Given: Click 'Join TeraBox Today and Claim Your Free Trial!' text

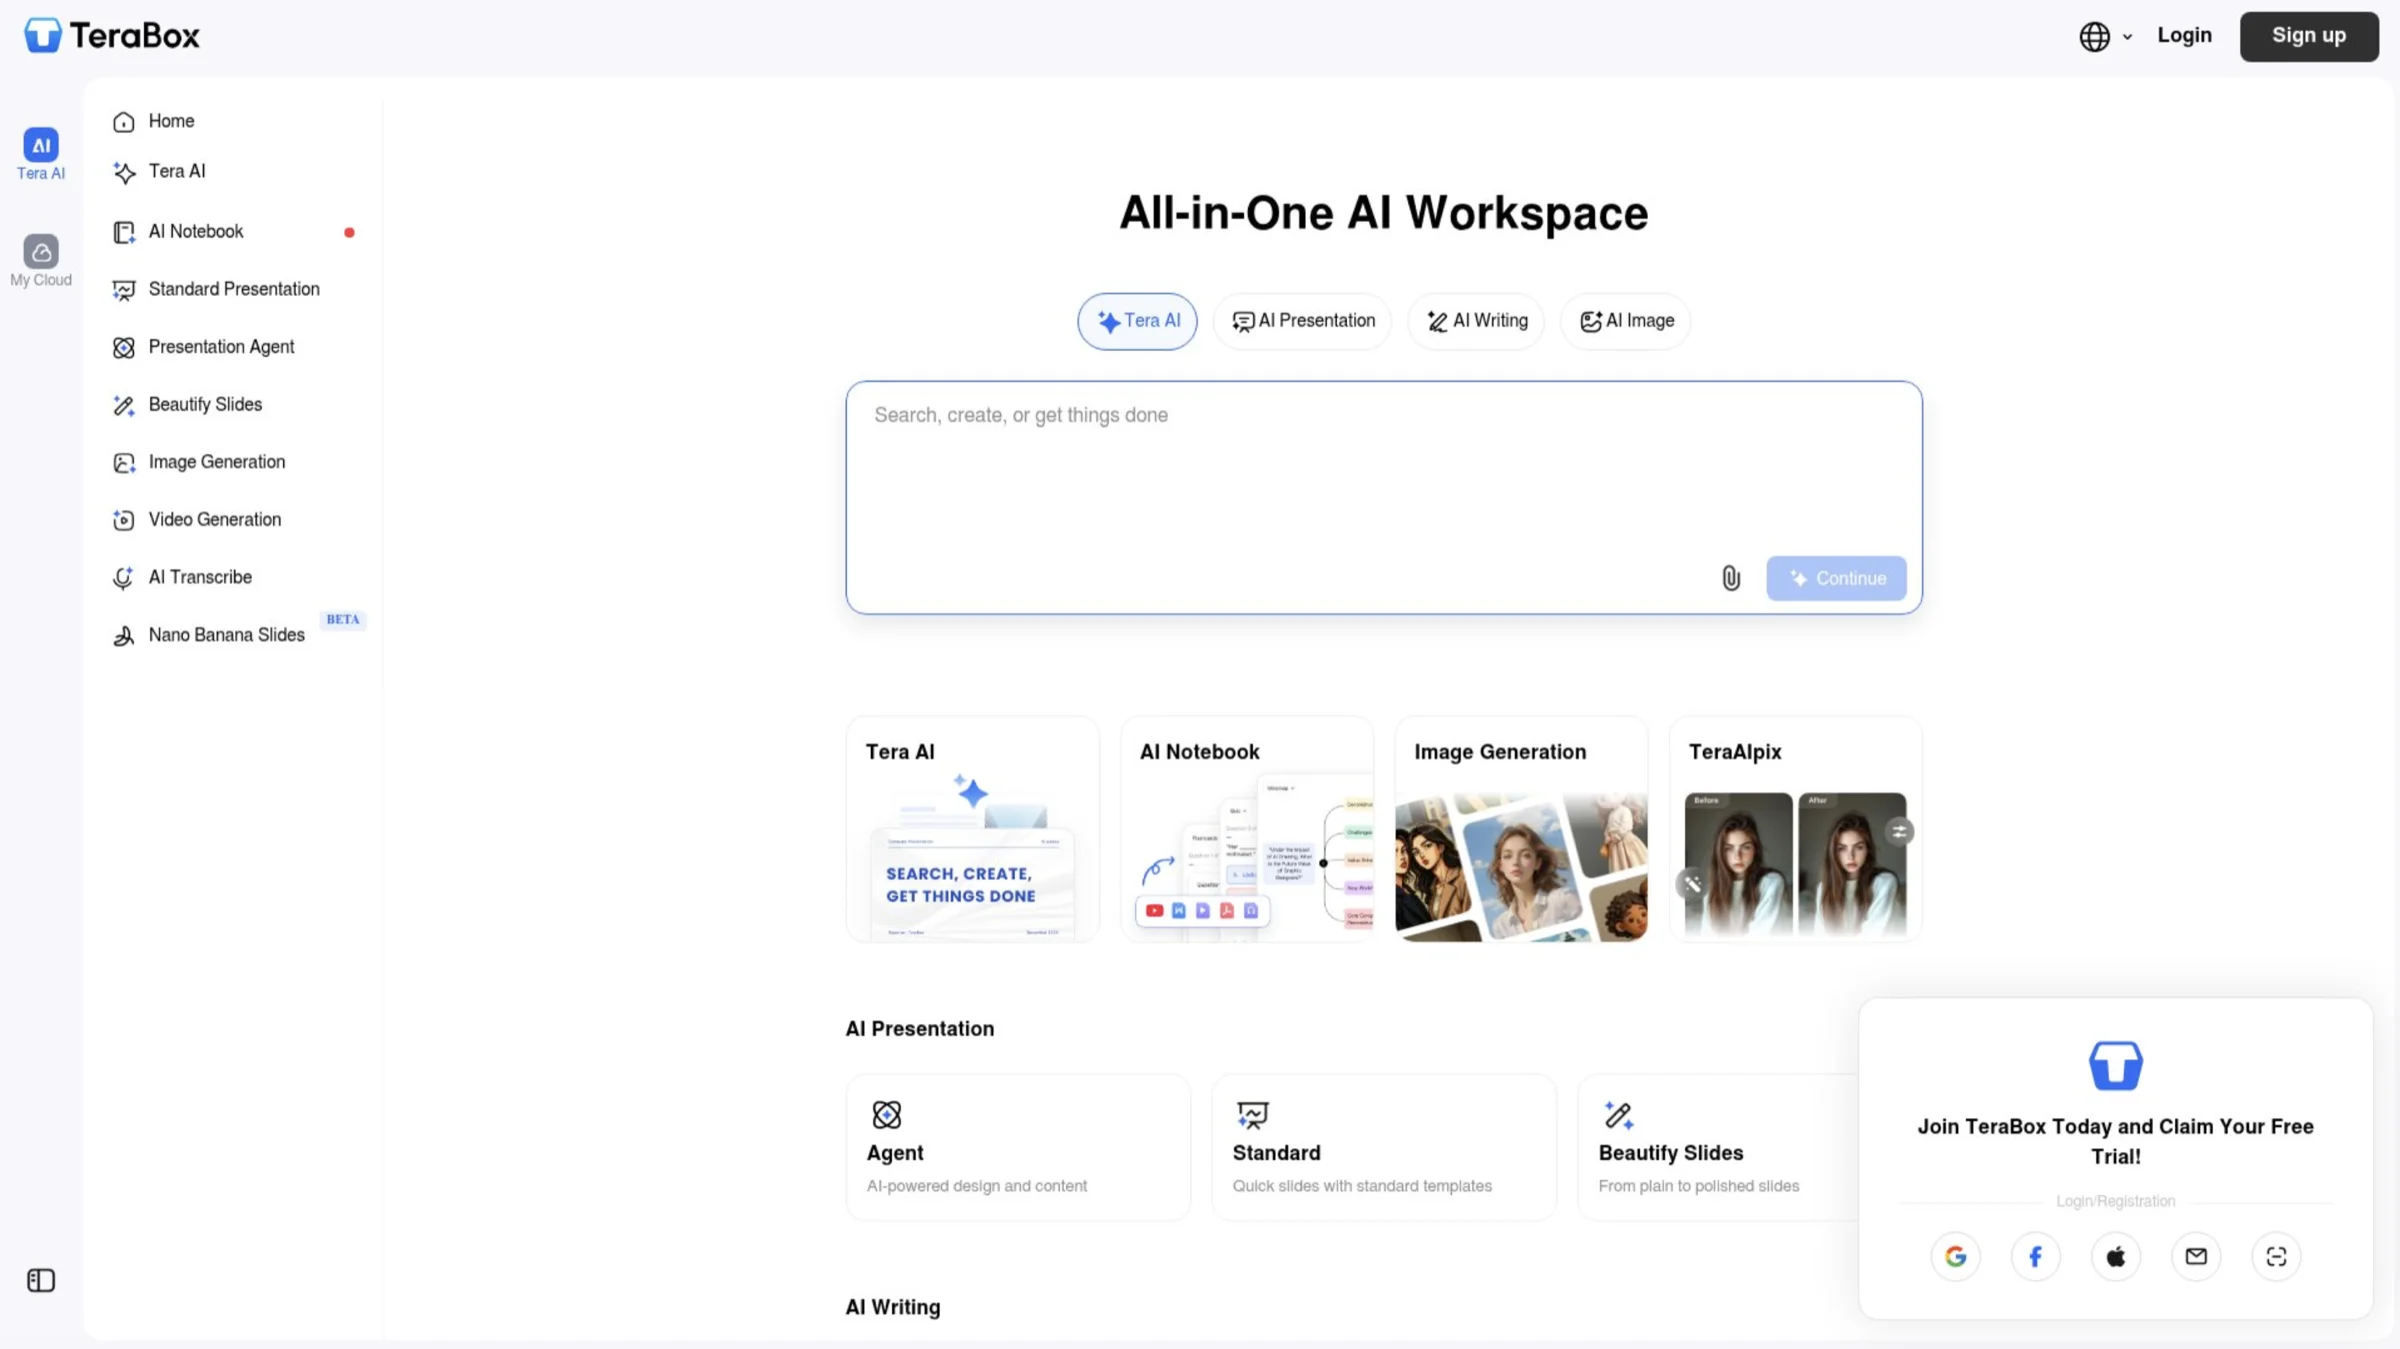Looking at the screenshot, I should [x=2115, y=1141].
